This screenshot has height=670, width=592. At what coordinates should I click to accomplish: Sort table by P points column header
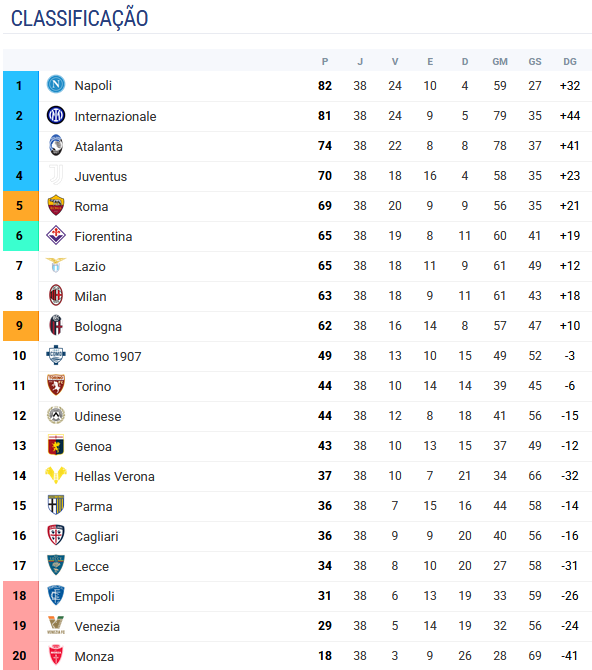pos(325,62)
